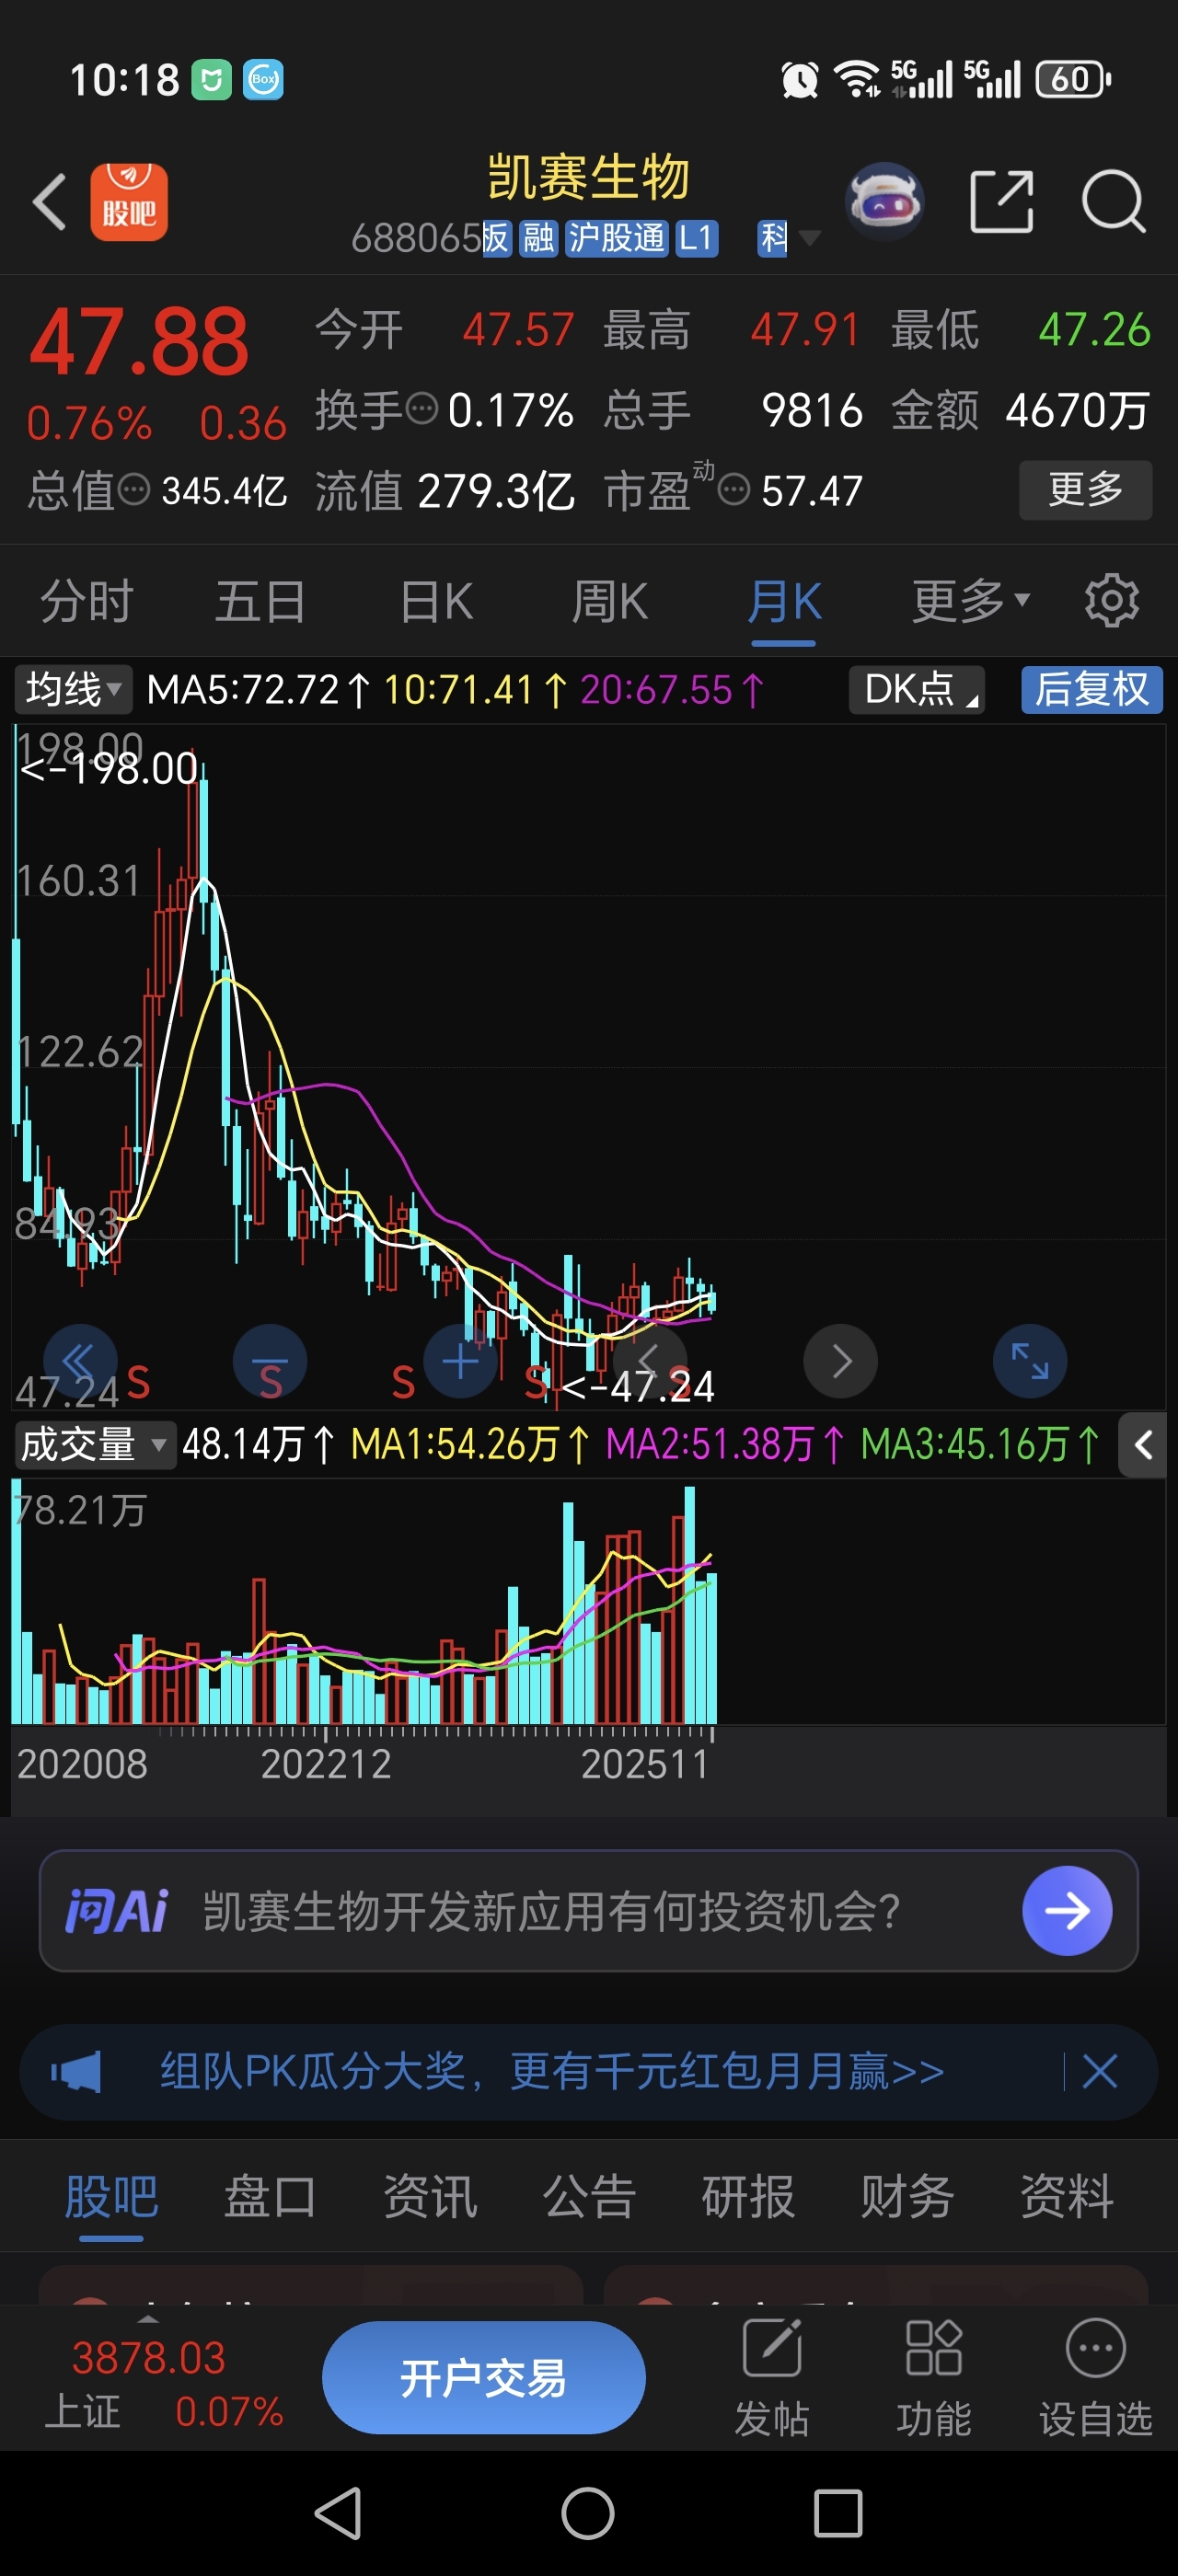Open the 组队PK瓜分大奖 promotion link
This screenshot has width=1178, height=2576.
(552, 2071)
